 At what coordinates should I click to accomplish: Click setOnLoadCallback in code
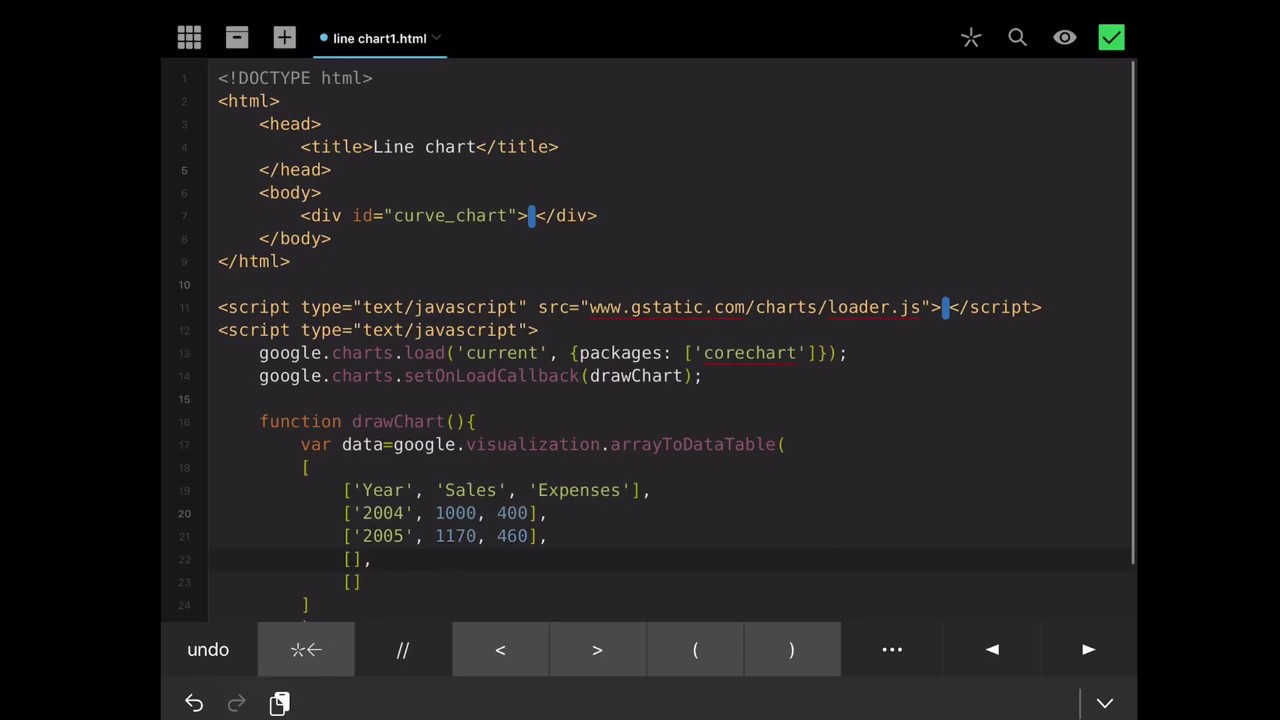coord(491,376)
